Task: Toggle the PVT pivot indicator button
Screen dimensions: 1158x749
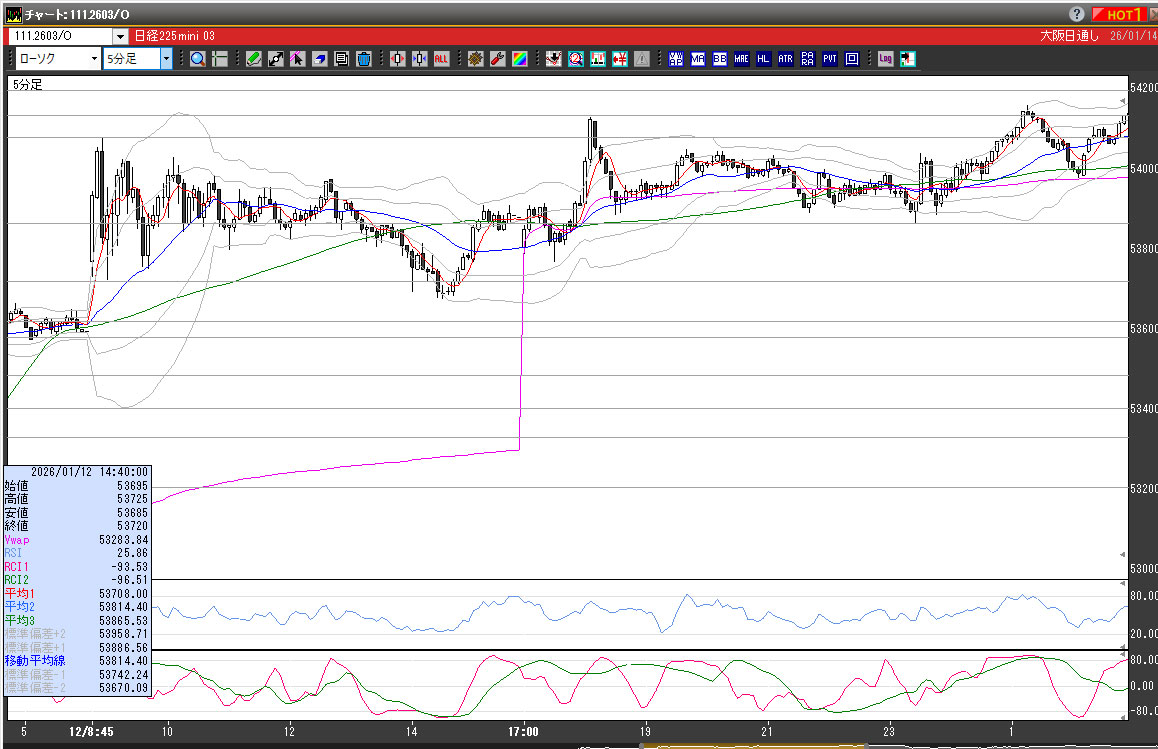Action: click(x=830, y=59)
